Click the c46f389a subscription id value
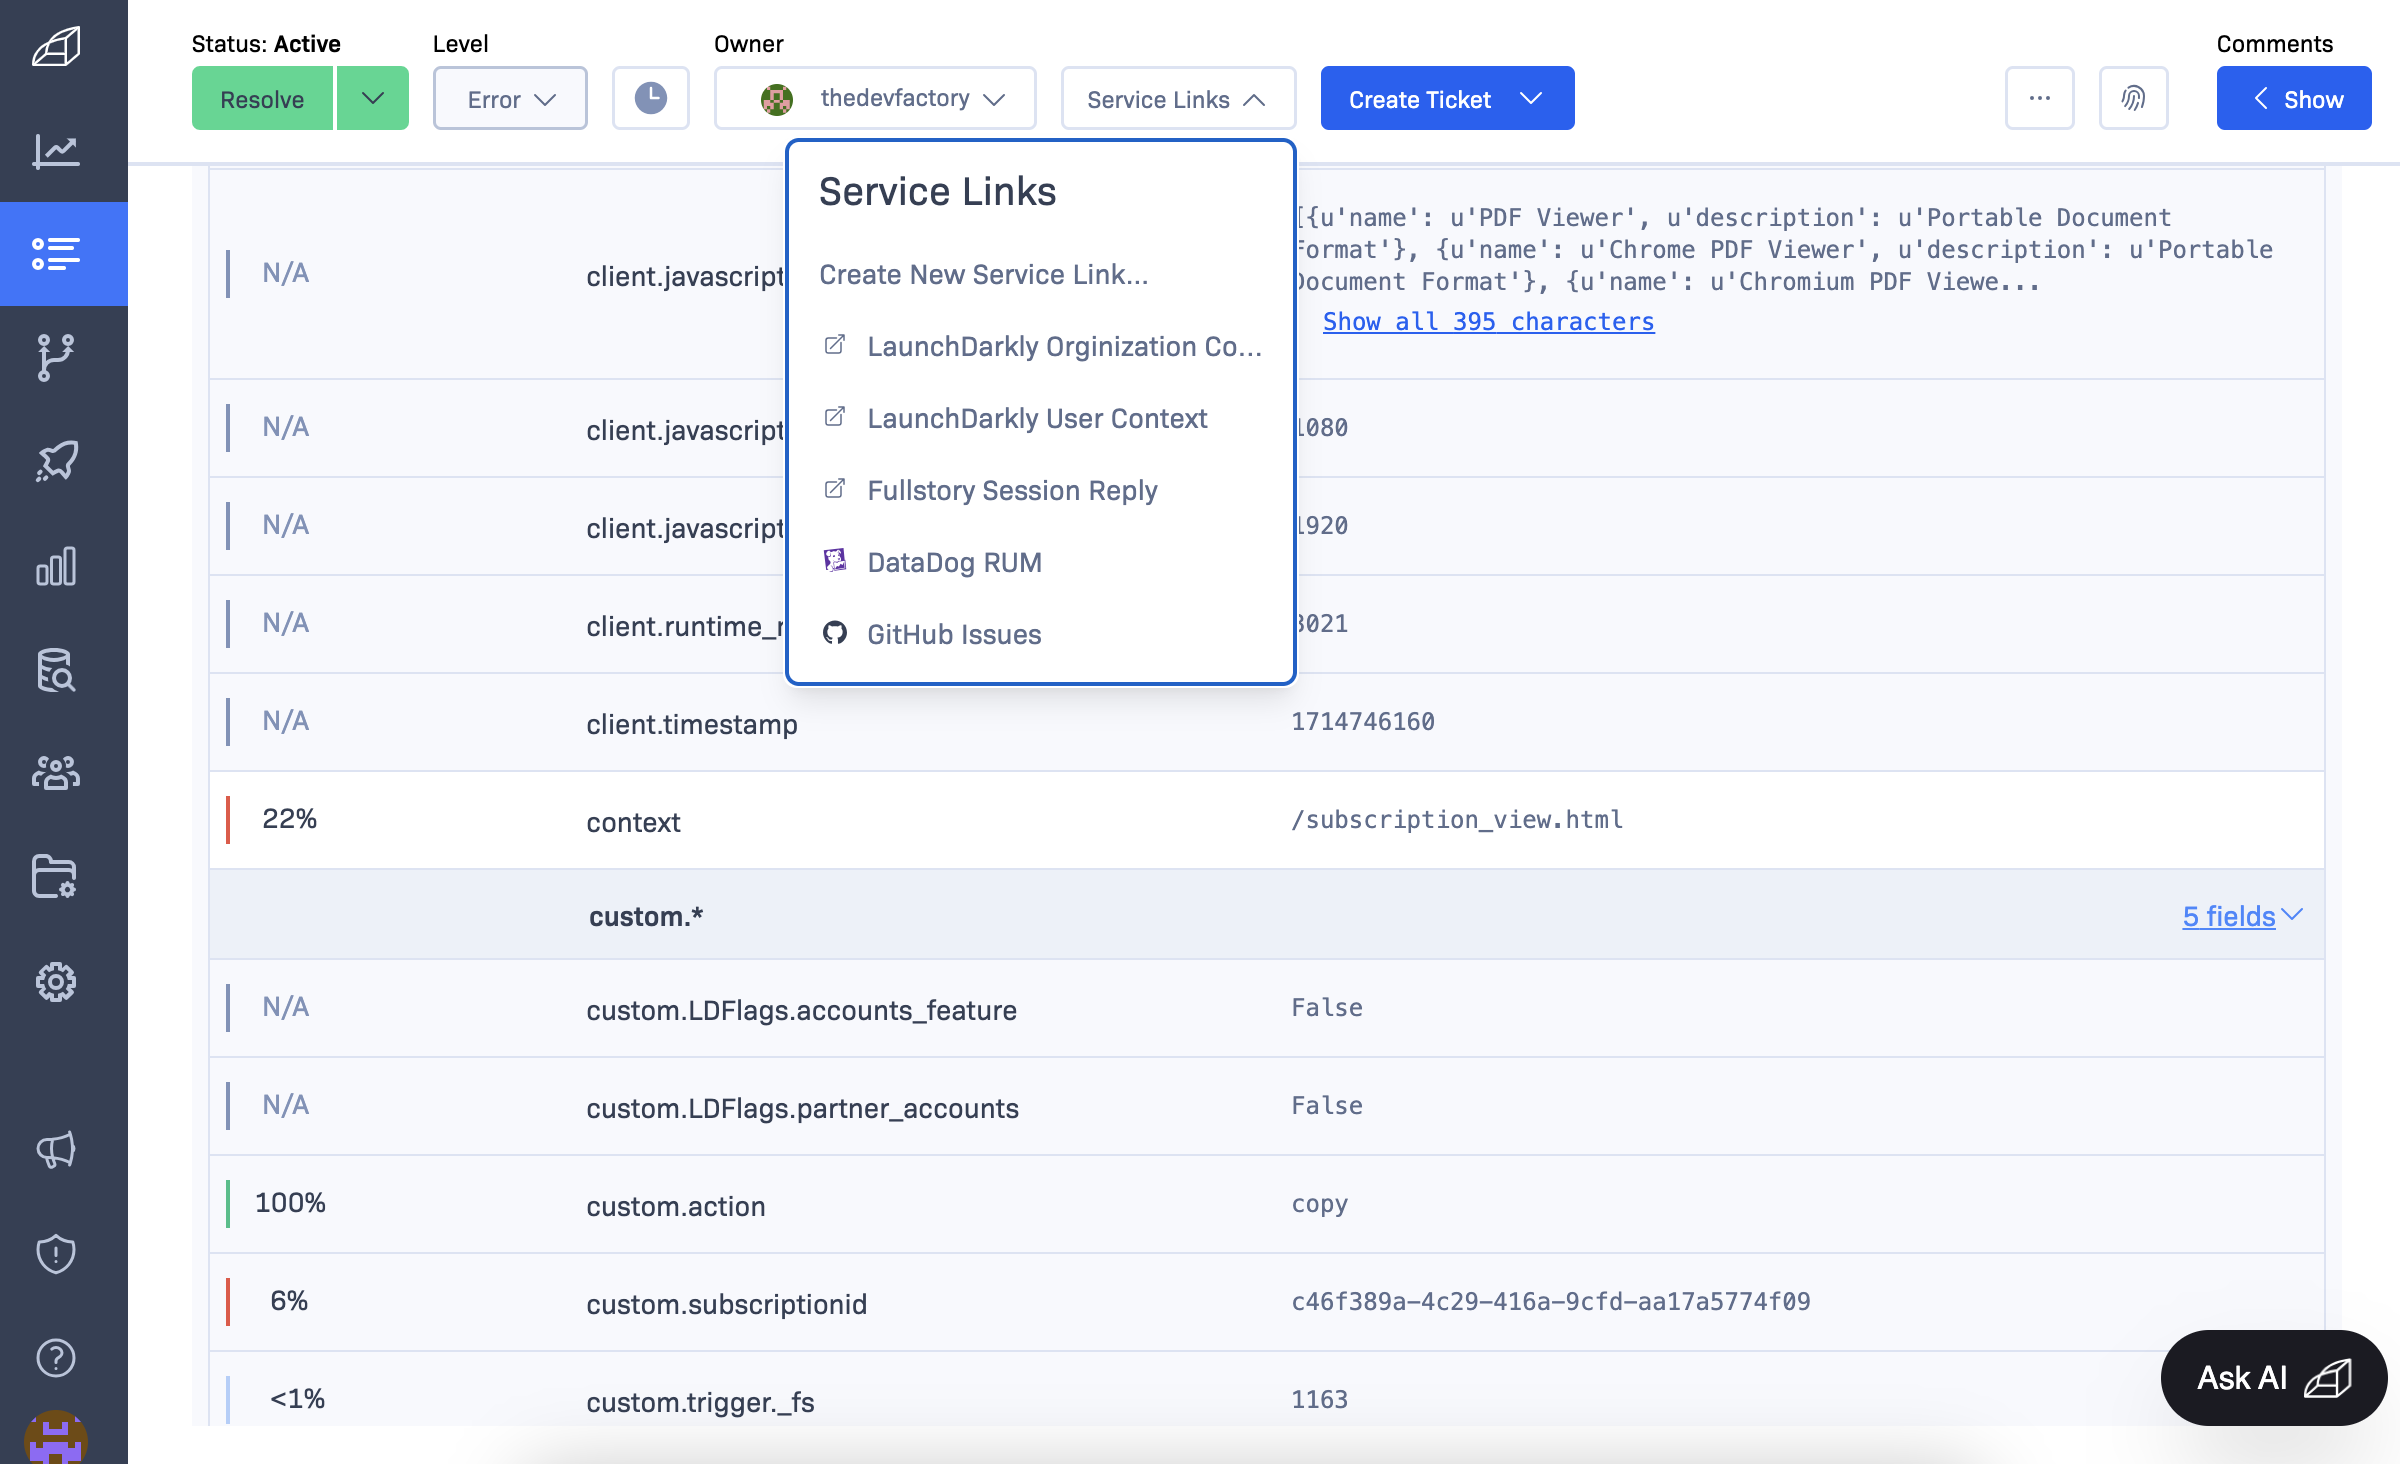 (1550, 1301)
